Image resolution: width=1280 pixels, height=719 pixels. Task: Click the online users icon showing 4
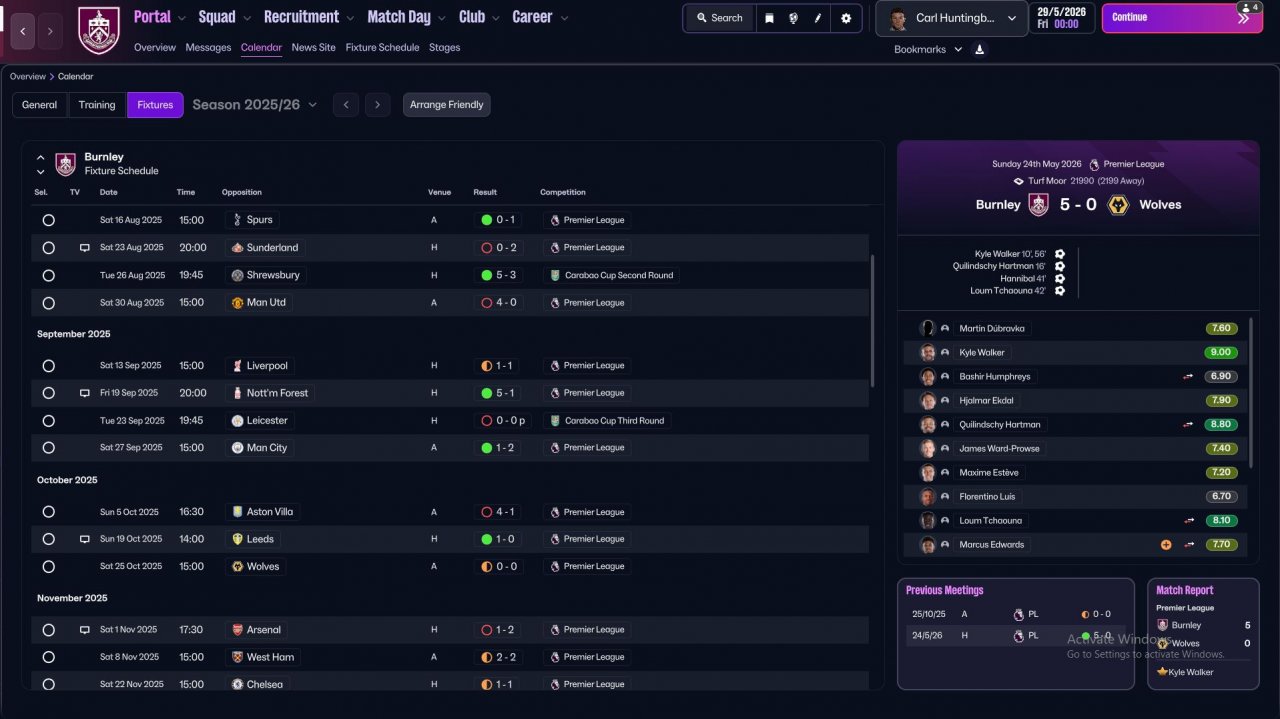[1249, 7]
